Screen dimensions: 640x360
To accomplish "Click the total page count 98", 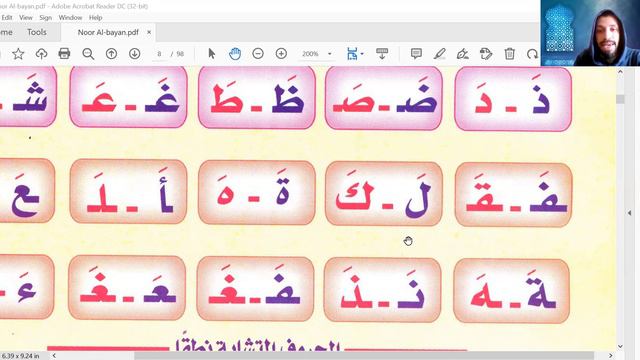I will tap(180, 54).
